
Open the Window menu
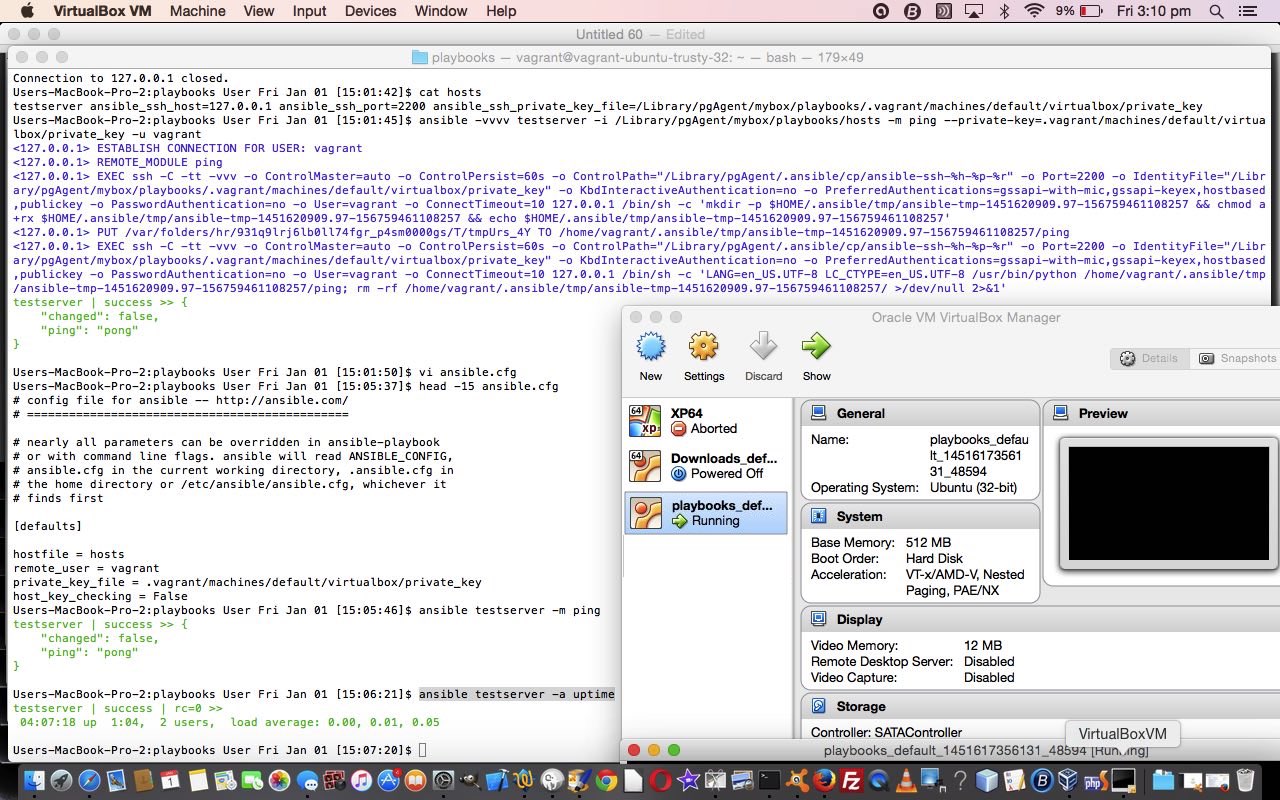[x=440, y=11]
